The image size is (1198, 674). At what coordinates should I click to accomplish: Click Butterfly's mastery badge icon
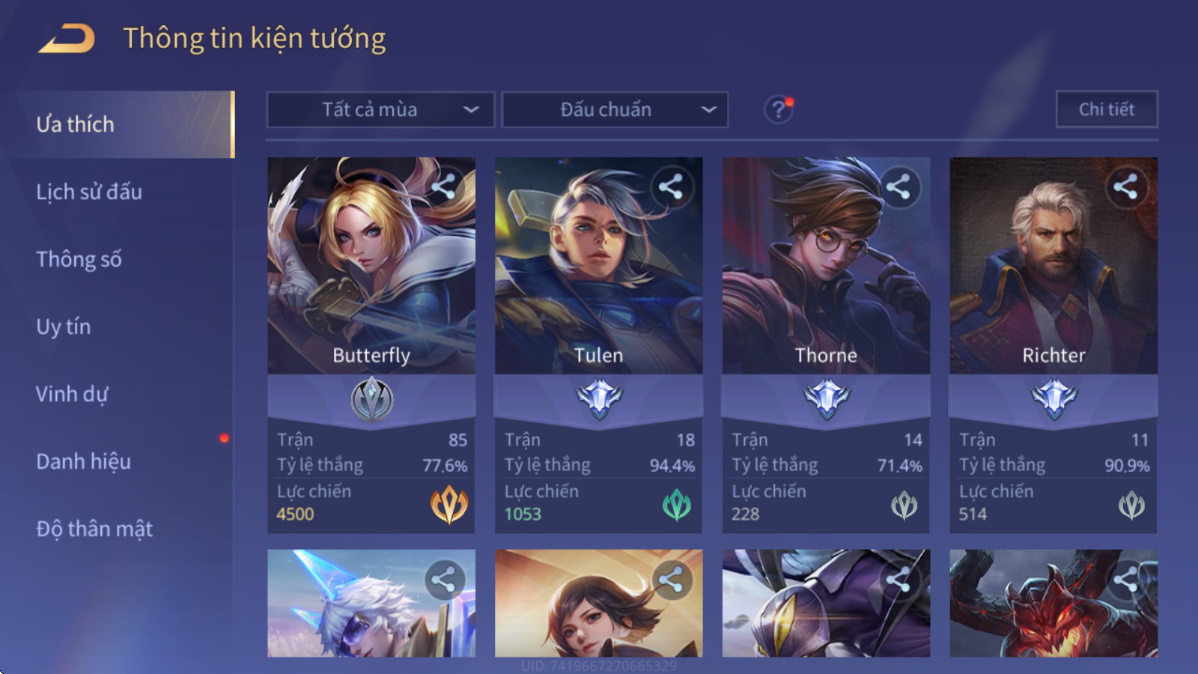point(371,398)
